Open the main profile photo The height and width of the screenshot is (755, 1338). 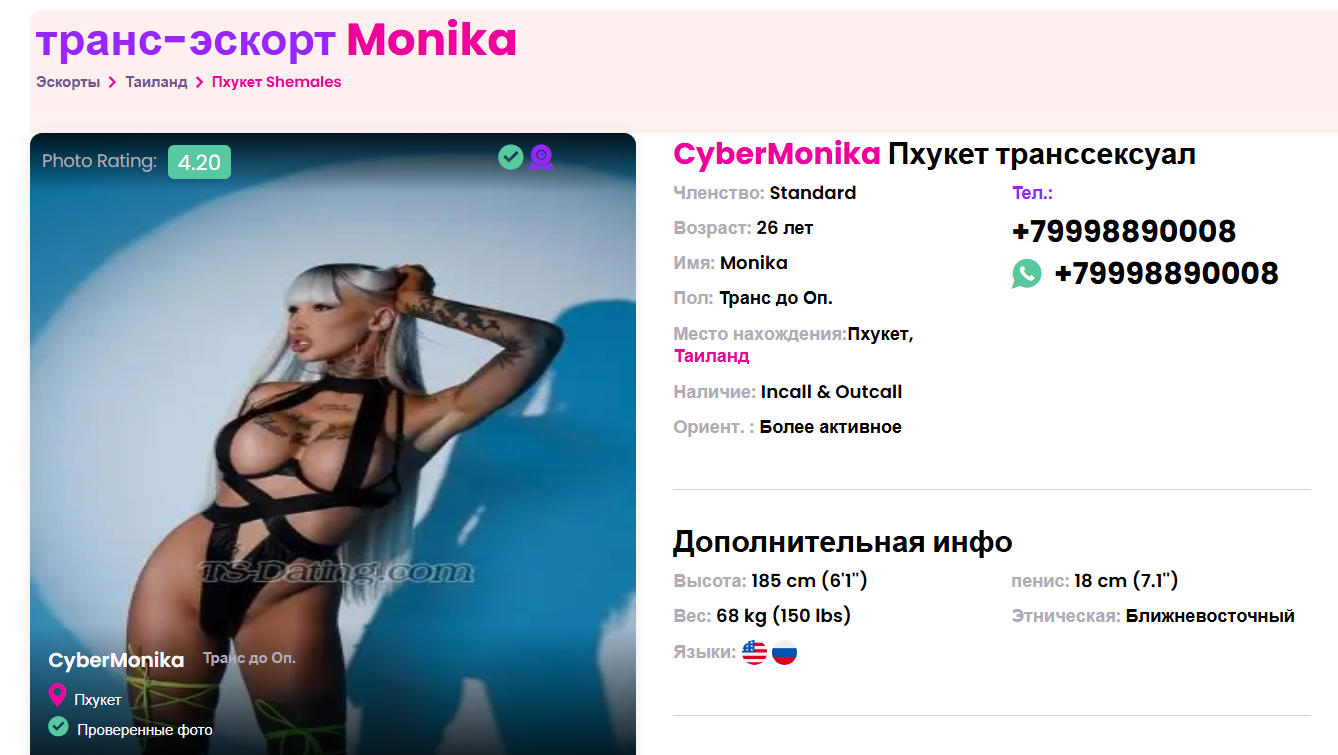333,444
